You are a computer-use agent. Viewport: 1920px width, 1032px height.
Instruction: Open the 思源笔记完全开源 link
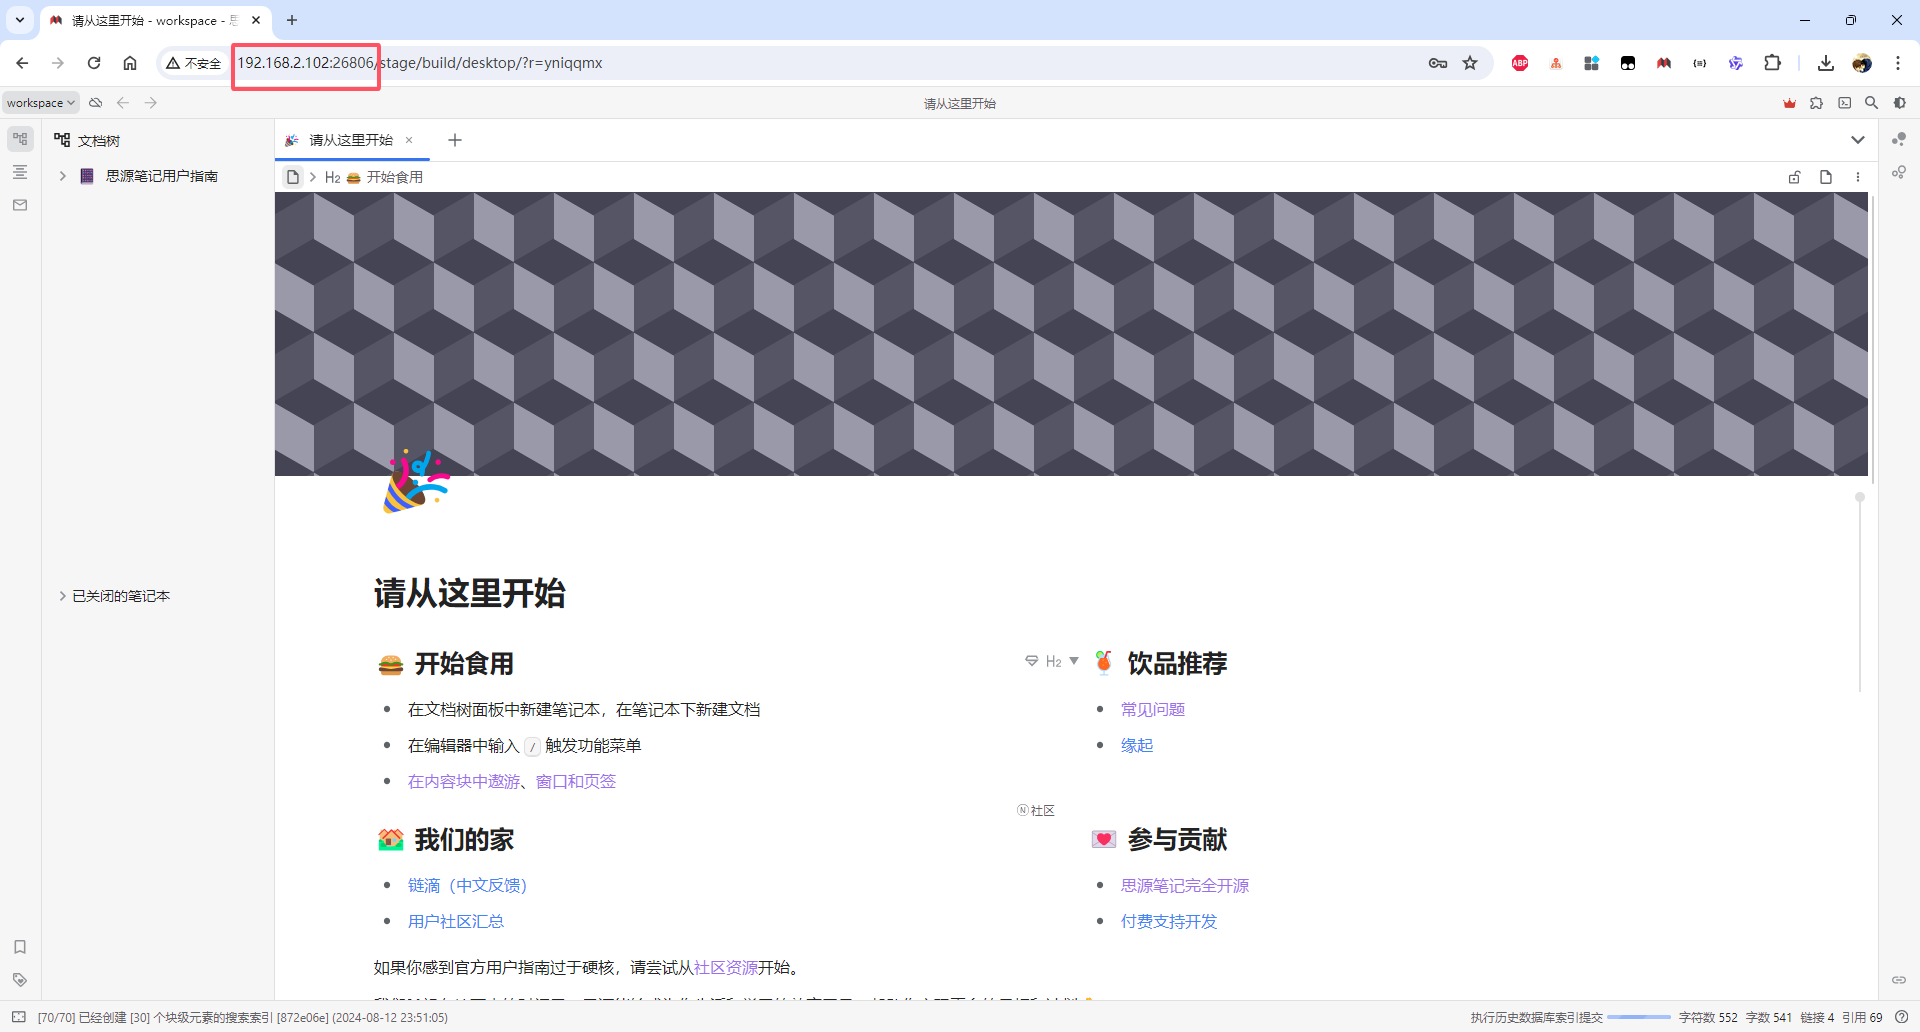pos(1184,885)
